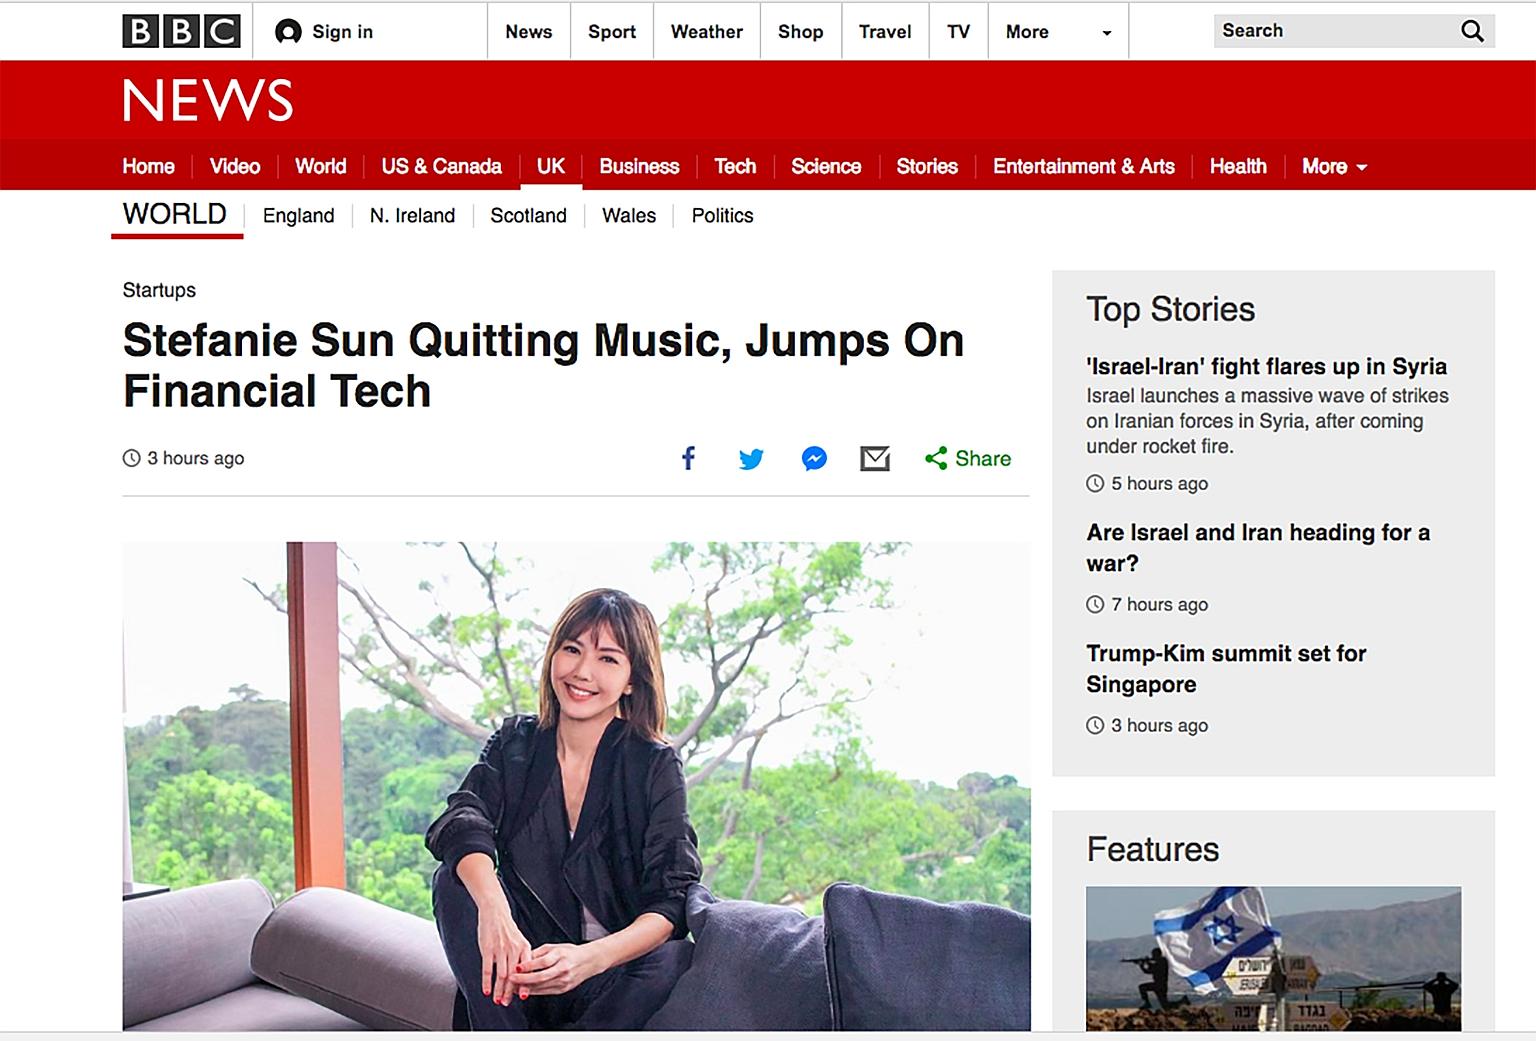Click the search magnifier icon

(x=1472, y=31)
